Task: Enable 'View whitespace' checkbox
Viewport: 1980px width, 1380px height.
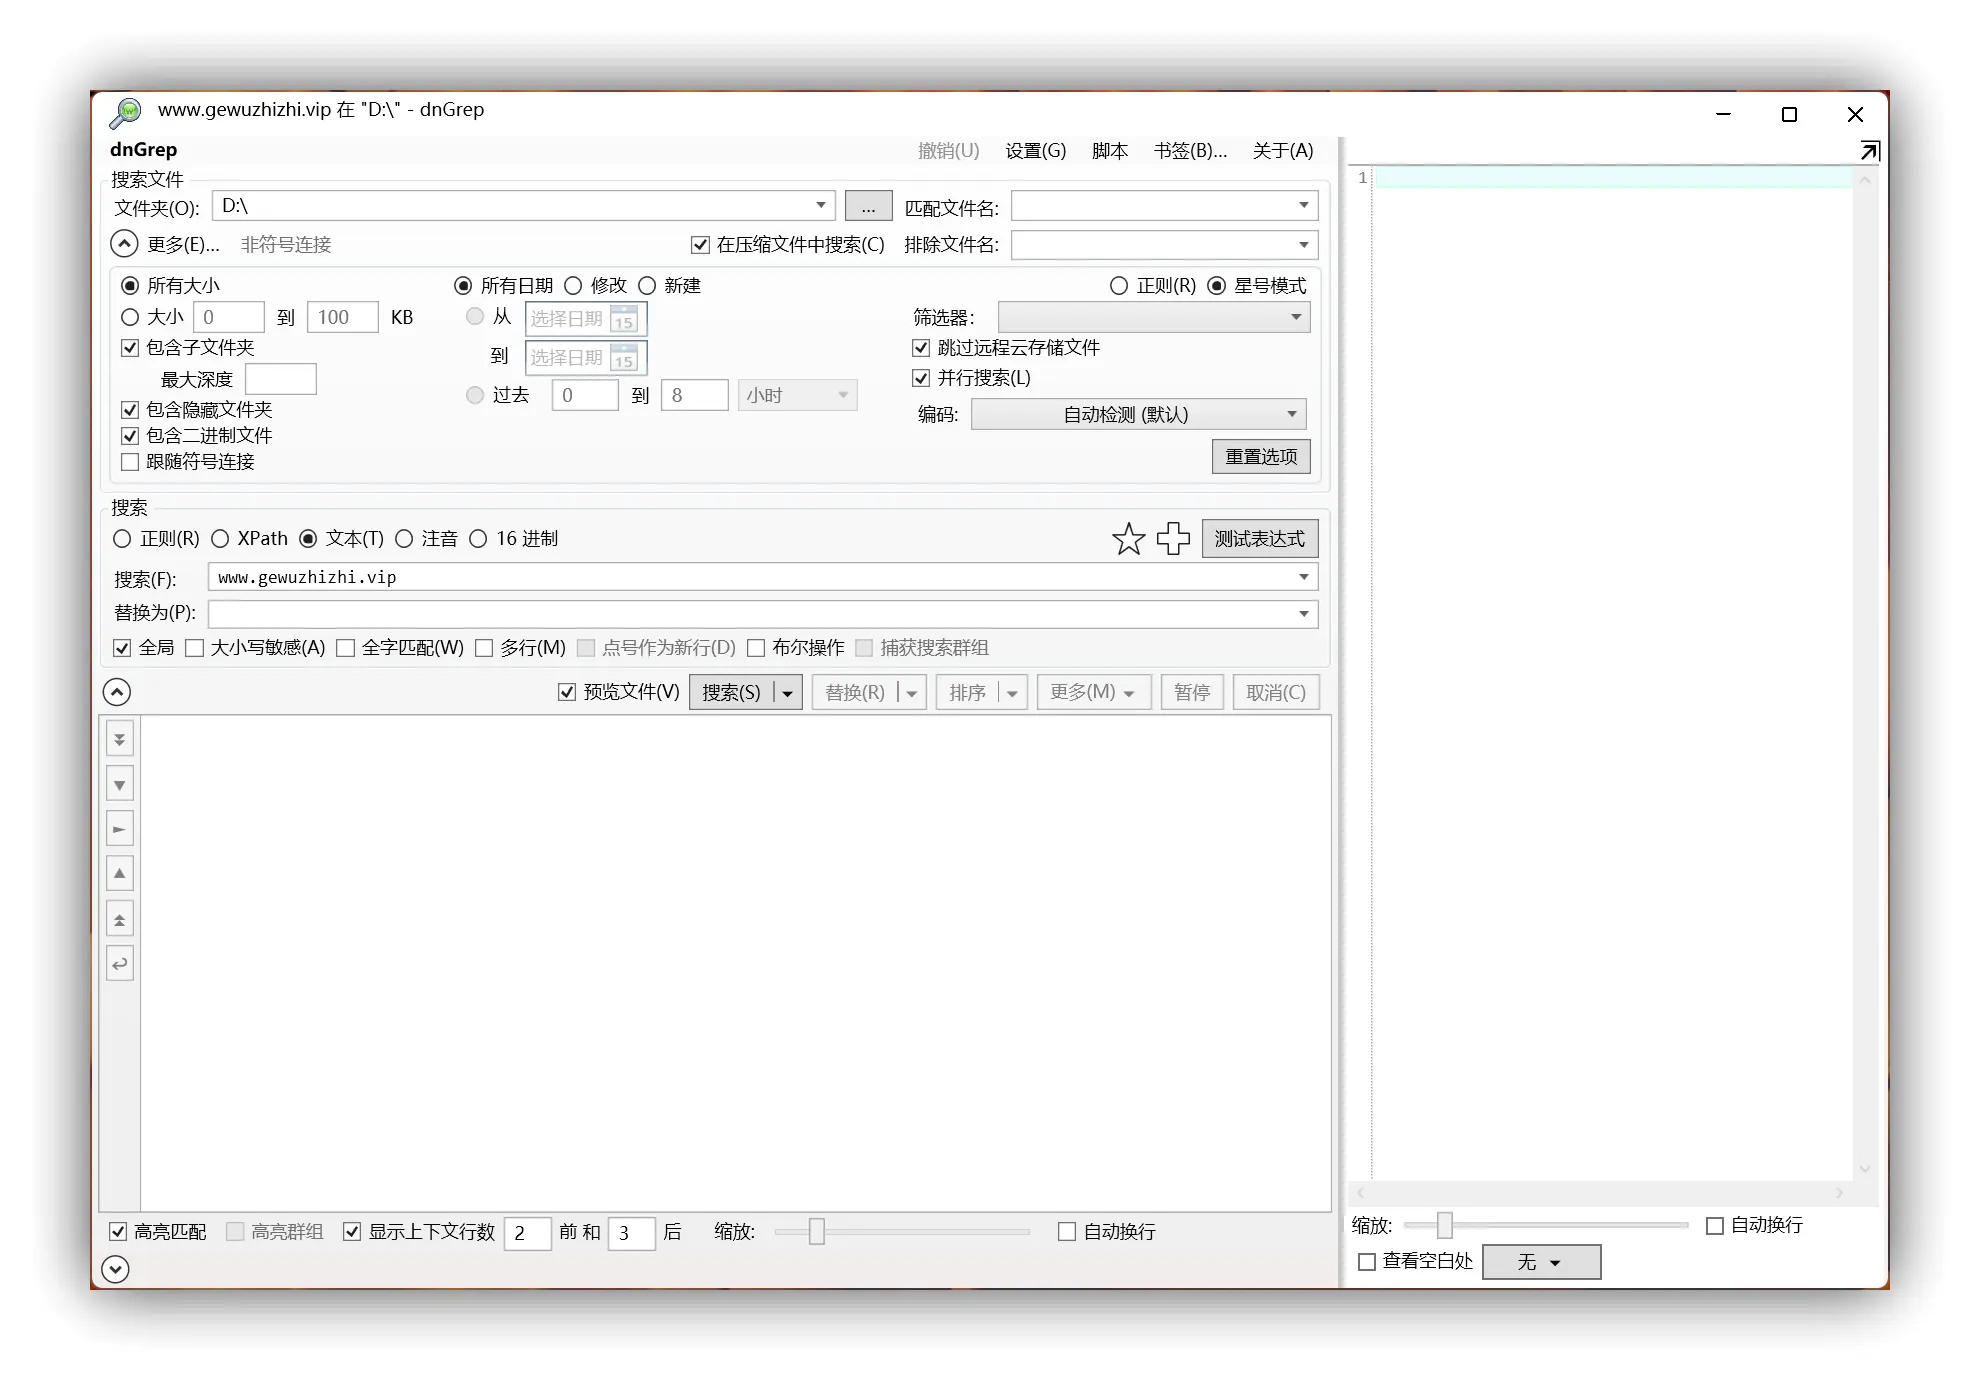Action: click(x=1367, y=1262)
